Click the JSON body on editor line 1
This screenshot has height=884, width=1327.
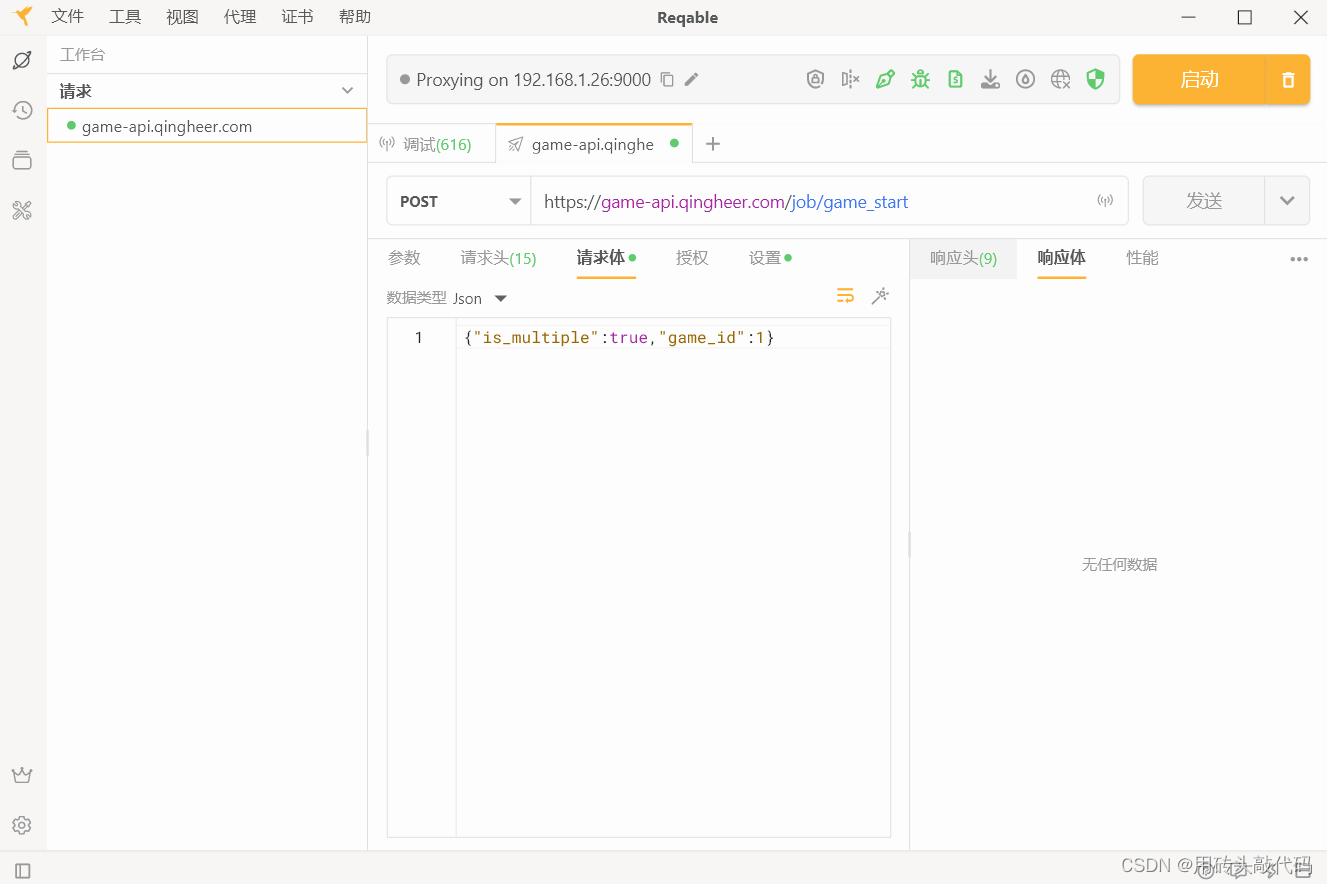tap(619, 338)
